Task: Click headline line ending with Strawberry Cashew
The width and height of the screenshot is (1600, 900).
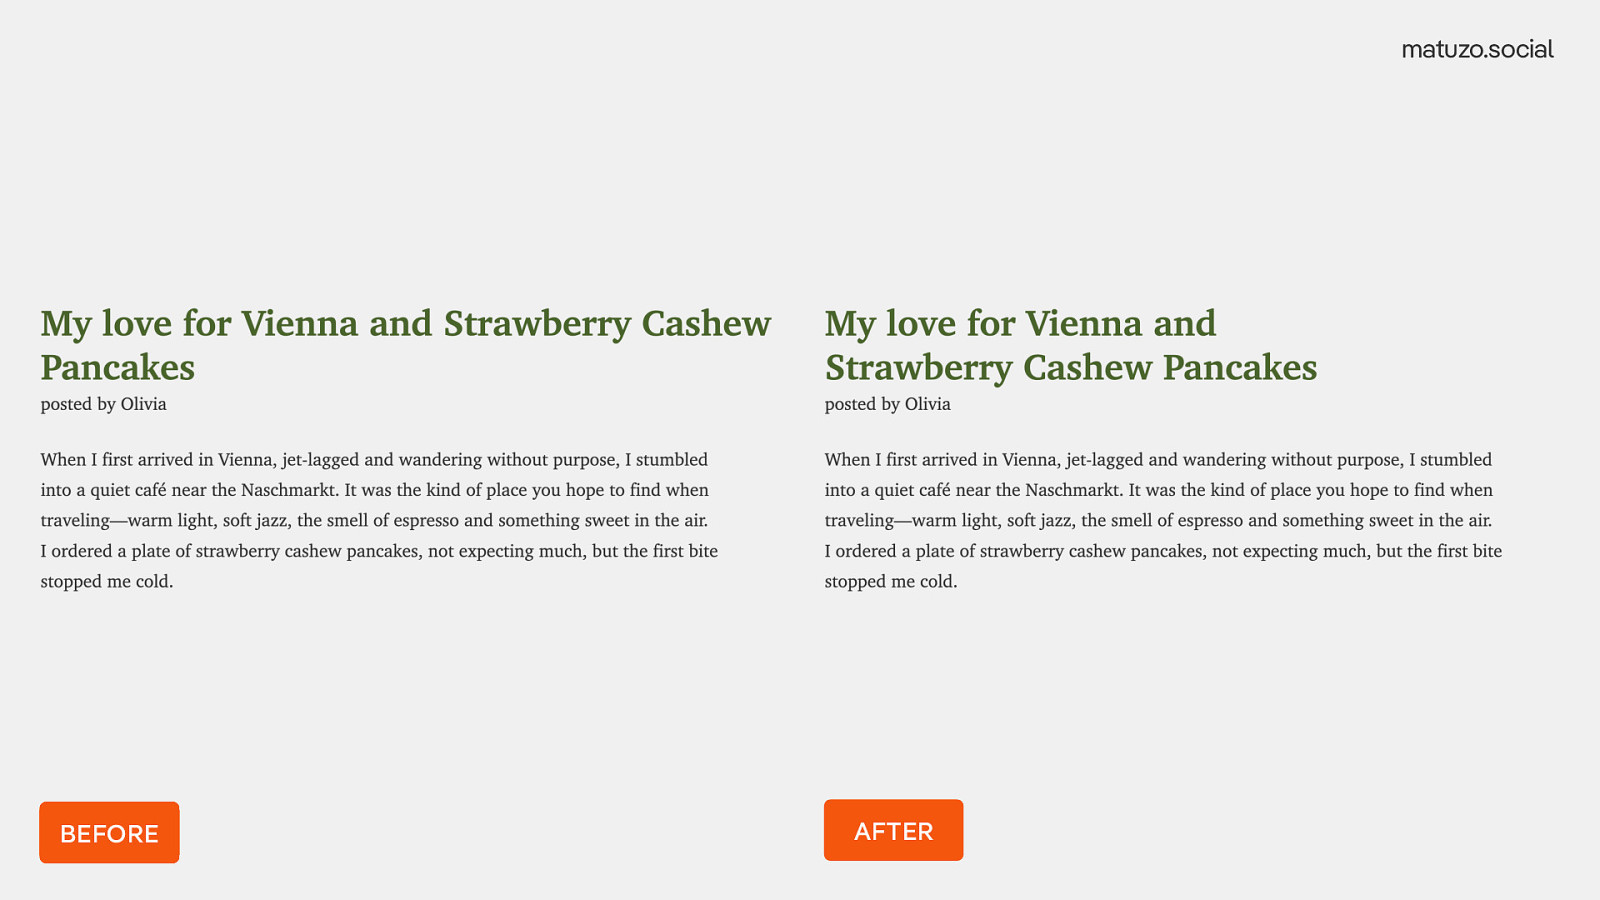Action: coord(406,324)
